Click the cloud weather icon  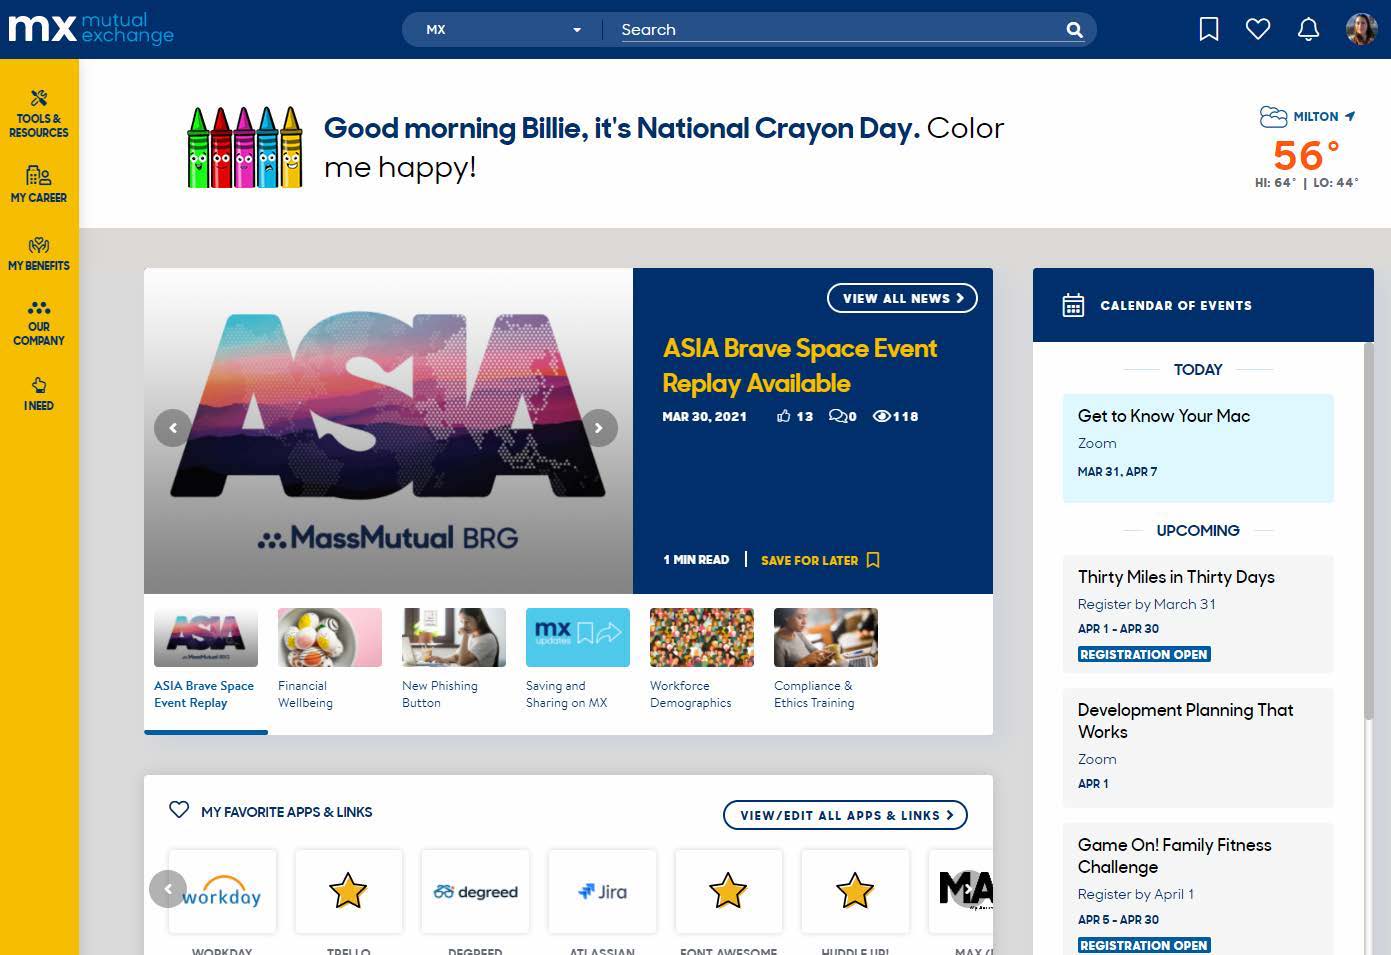[1273, 117]
